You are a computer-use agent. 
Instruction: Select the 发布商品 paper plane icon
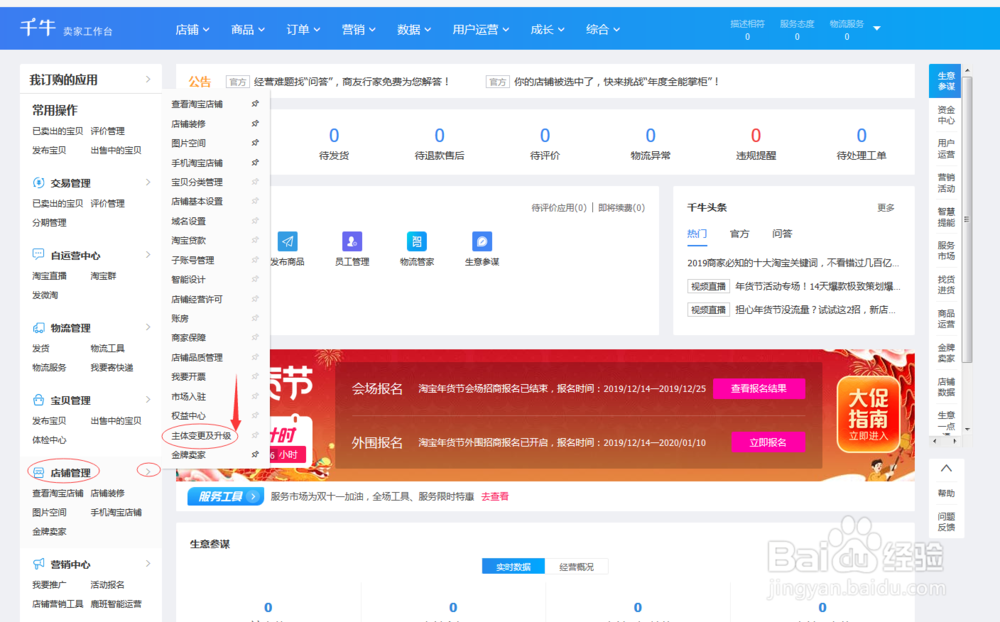[x=289, y=242]
